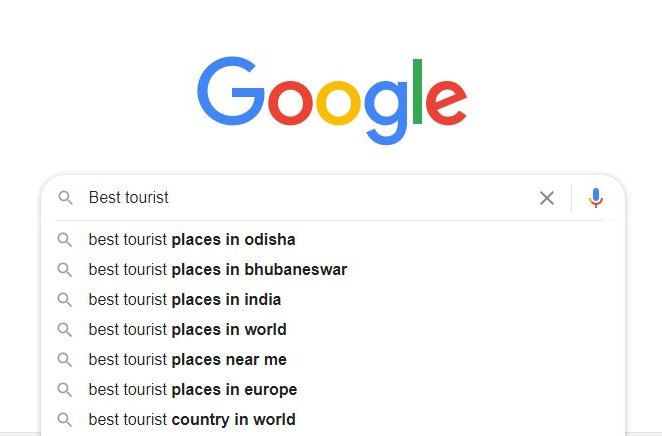Image resolution: width=662 pixels, height=436 pixels.
Task: Click the magnifier icon beside places near me
Action: [x=65, y=360]
